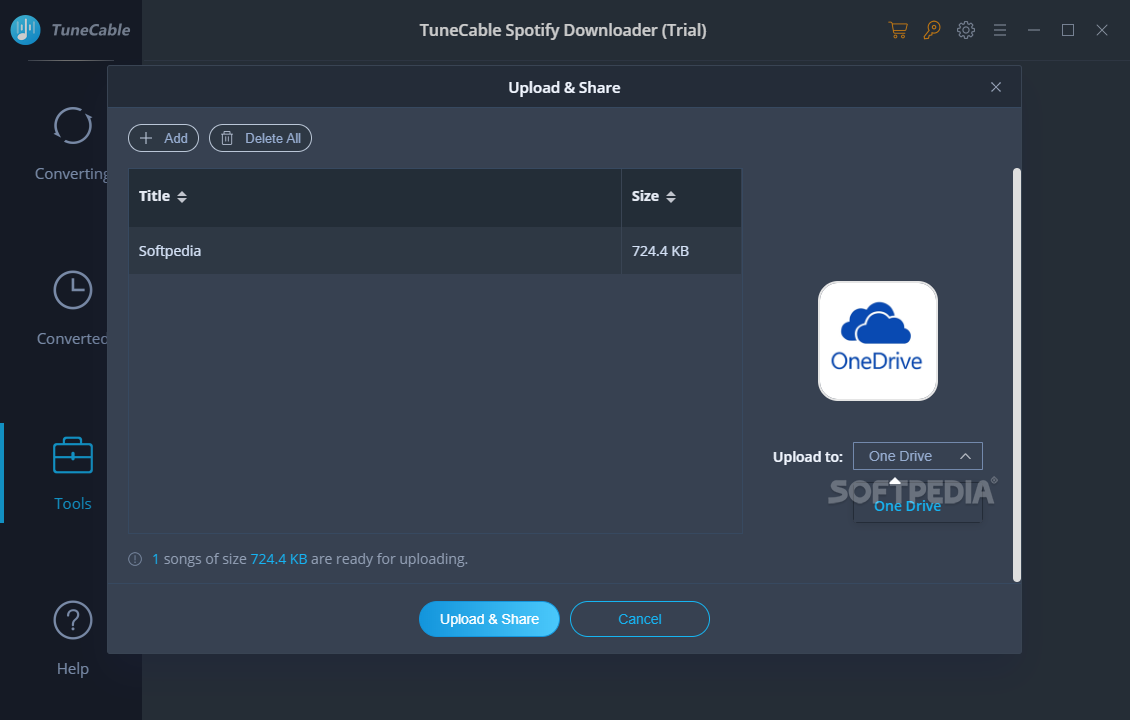Maximize the TuneCable window
This screenshot has width=1130, height=720.
coord(1068,30)
